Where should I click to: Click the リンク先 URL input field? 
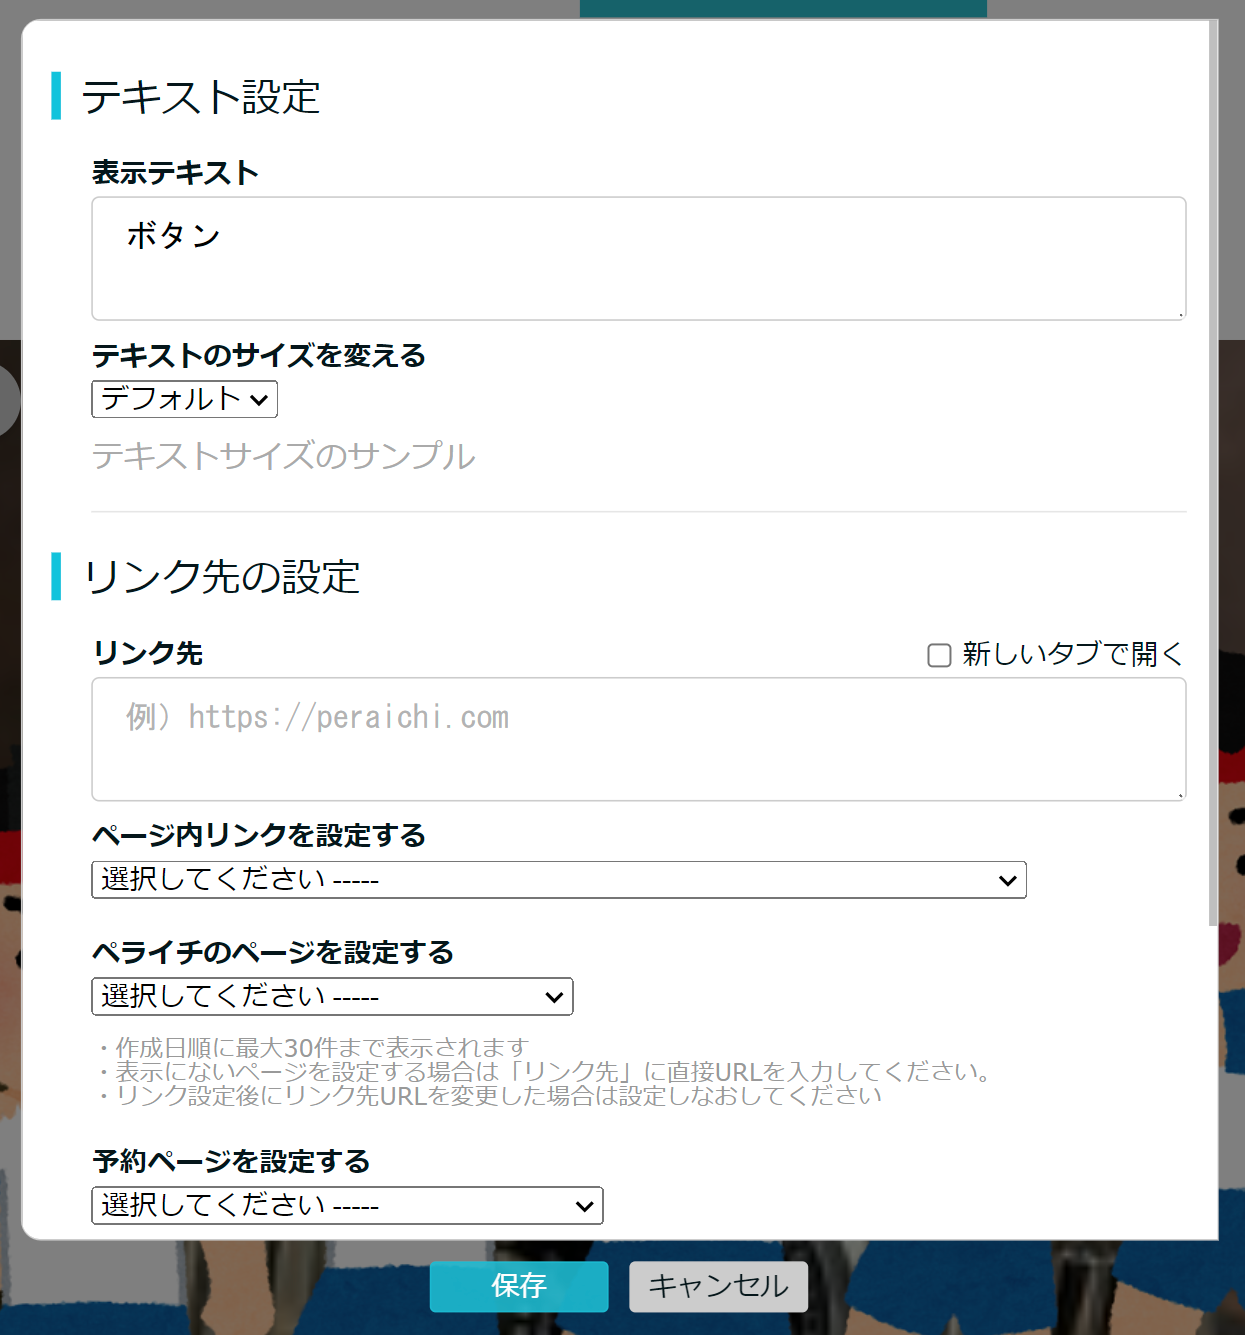pyautogui.click(x=638, y=739)
